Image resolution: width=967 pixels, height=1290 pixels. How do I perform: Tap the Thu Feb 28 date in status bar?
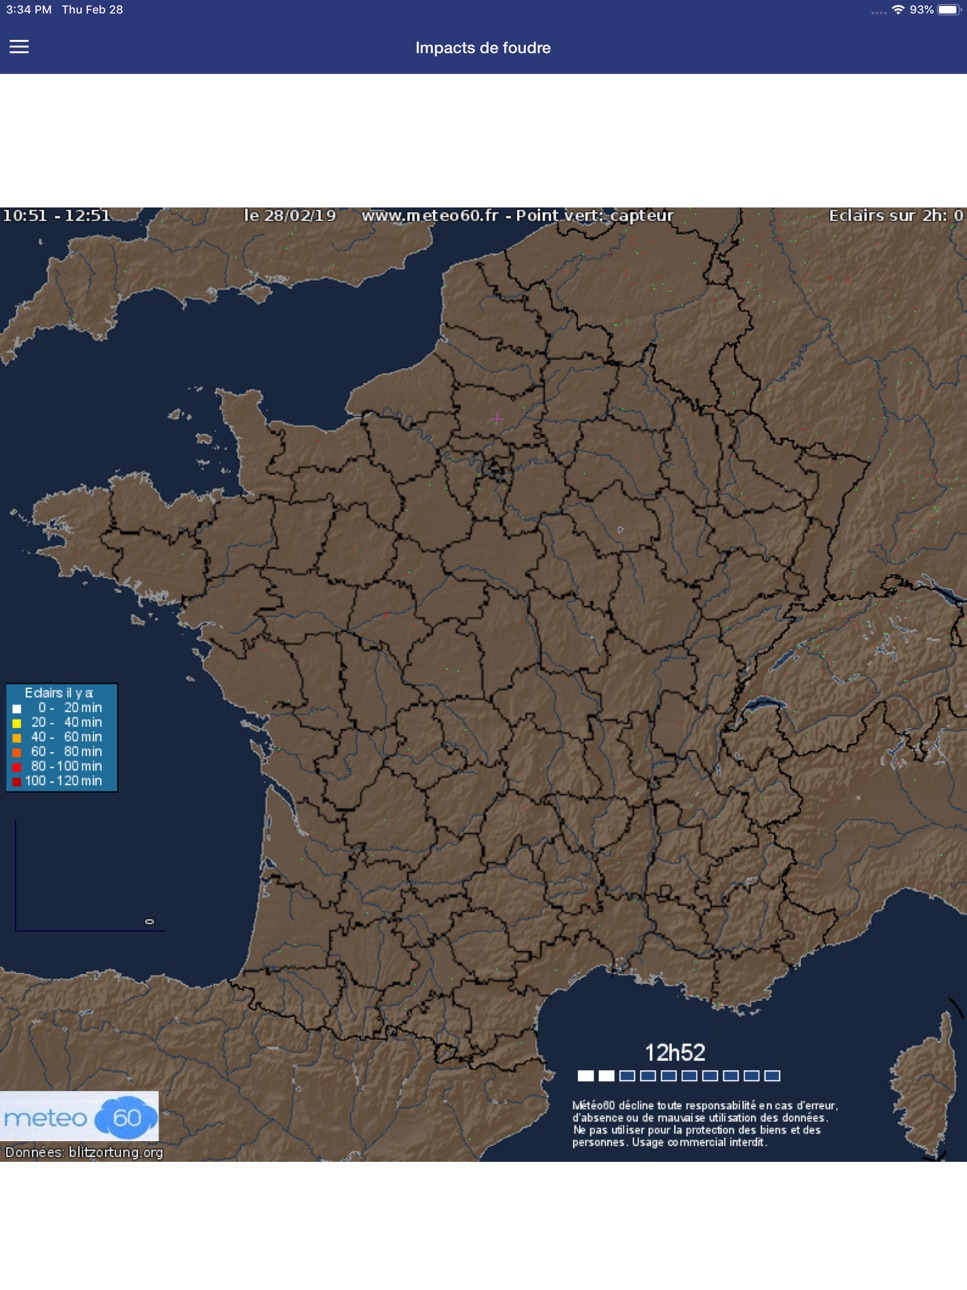92,9
